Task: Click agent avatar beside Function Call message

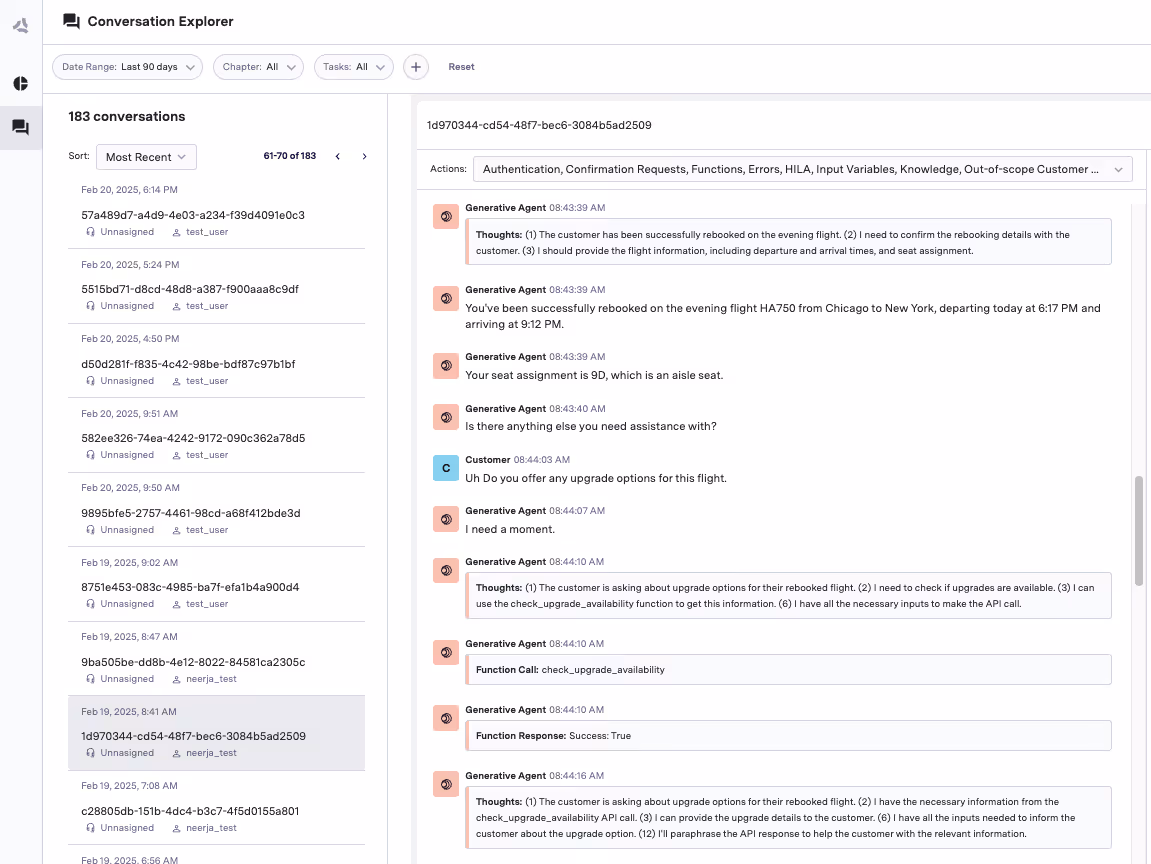Action: (446, 653)
